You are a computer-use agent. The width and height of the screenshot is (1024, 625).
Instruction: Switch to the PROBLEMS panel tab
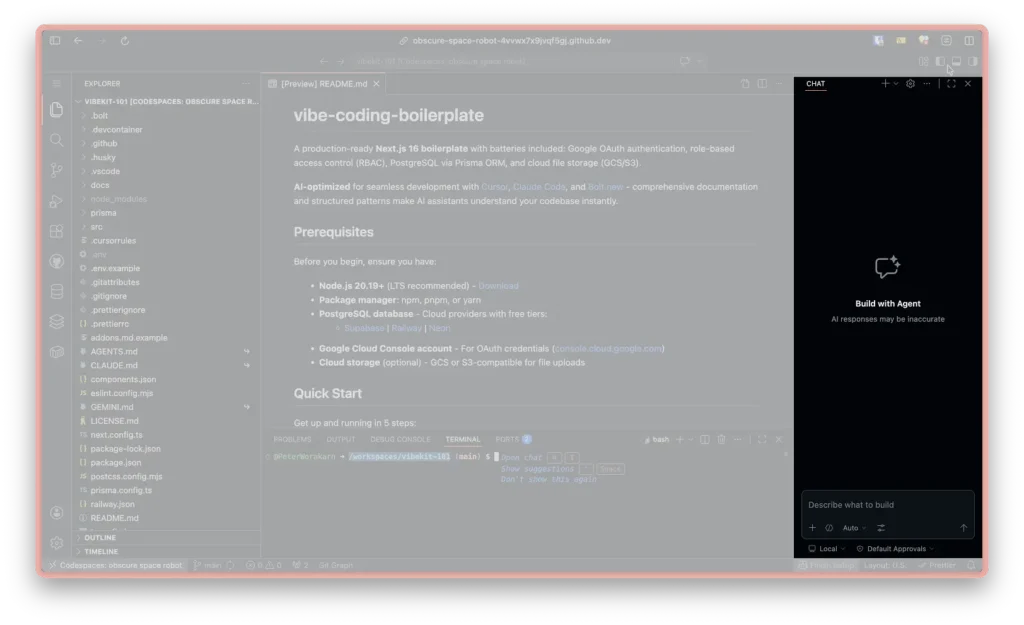coord(292,440)
